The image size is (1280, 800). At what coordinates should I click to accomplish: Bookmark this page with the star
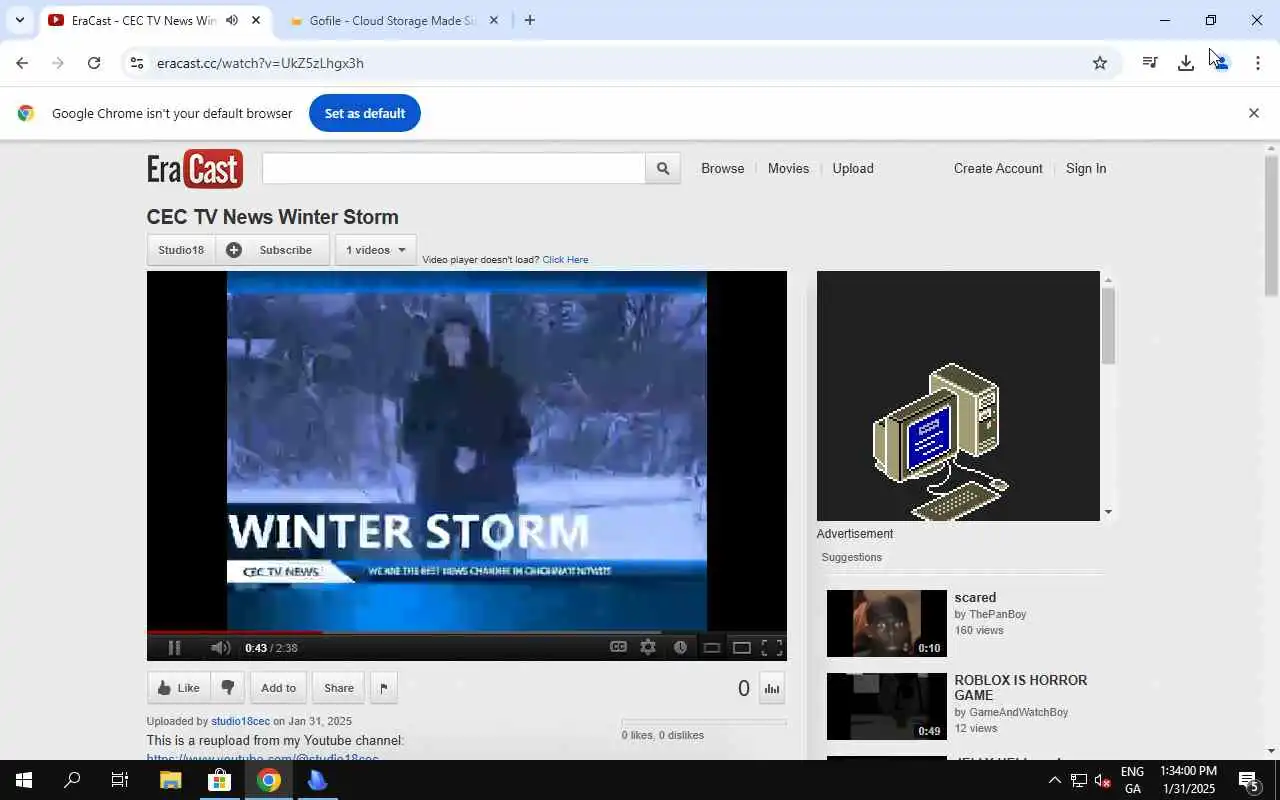tap(1100, 63)
